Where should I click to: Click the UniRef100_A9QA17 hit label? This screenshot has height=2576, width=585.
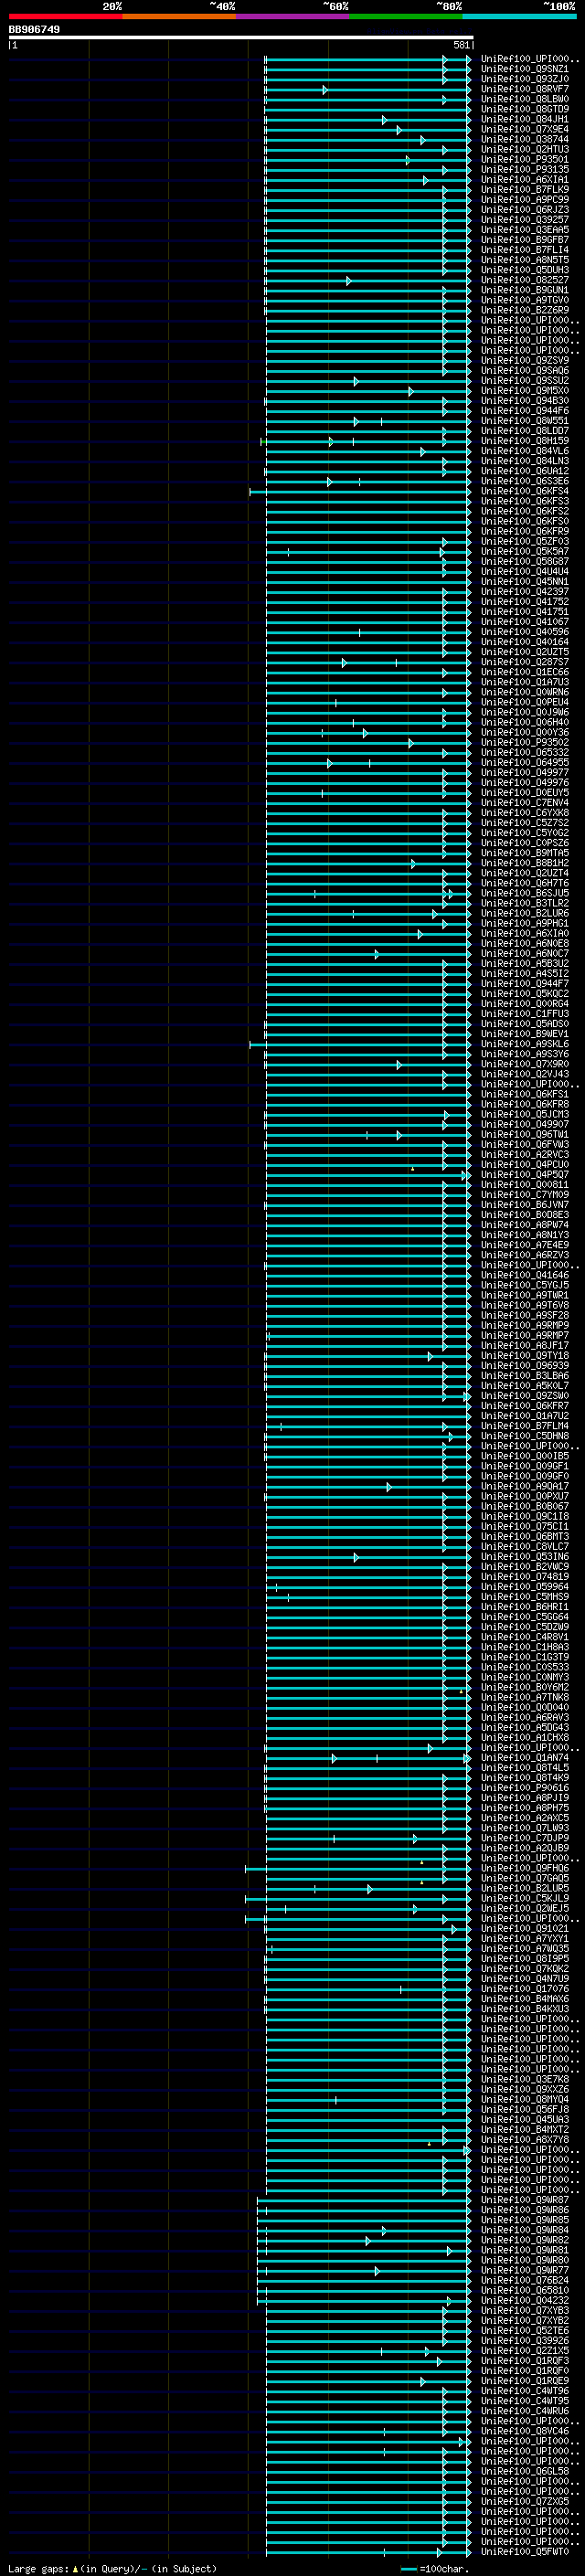[525, 1487]
